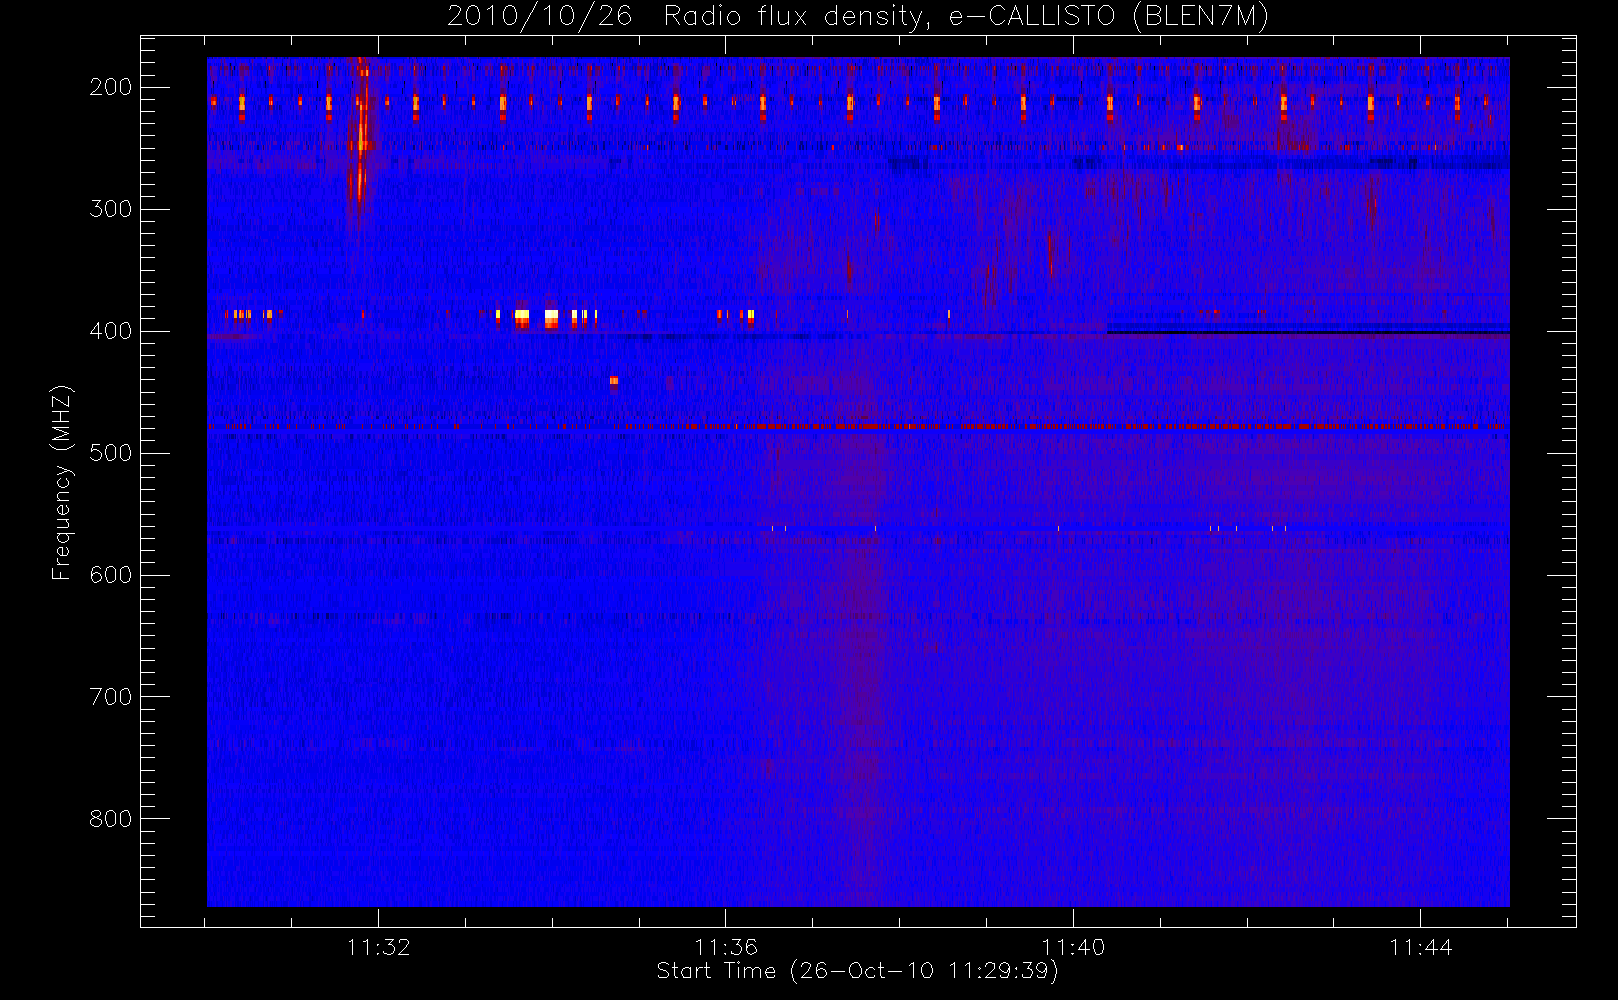
Task: Click the 11:32 time tick label
Action: pyautogui.click(x=378, y=947)
